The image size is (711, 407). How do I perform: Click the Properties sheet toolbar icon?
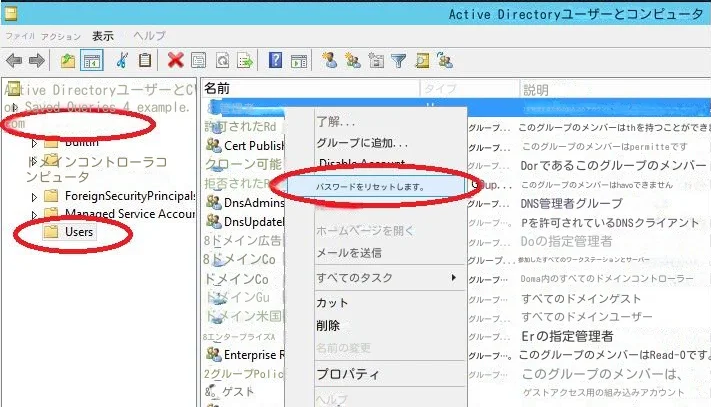click(198, 60)
